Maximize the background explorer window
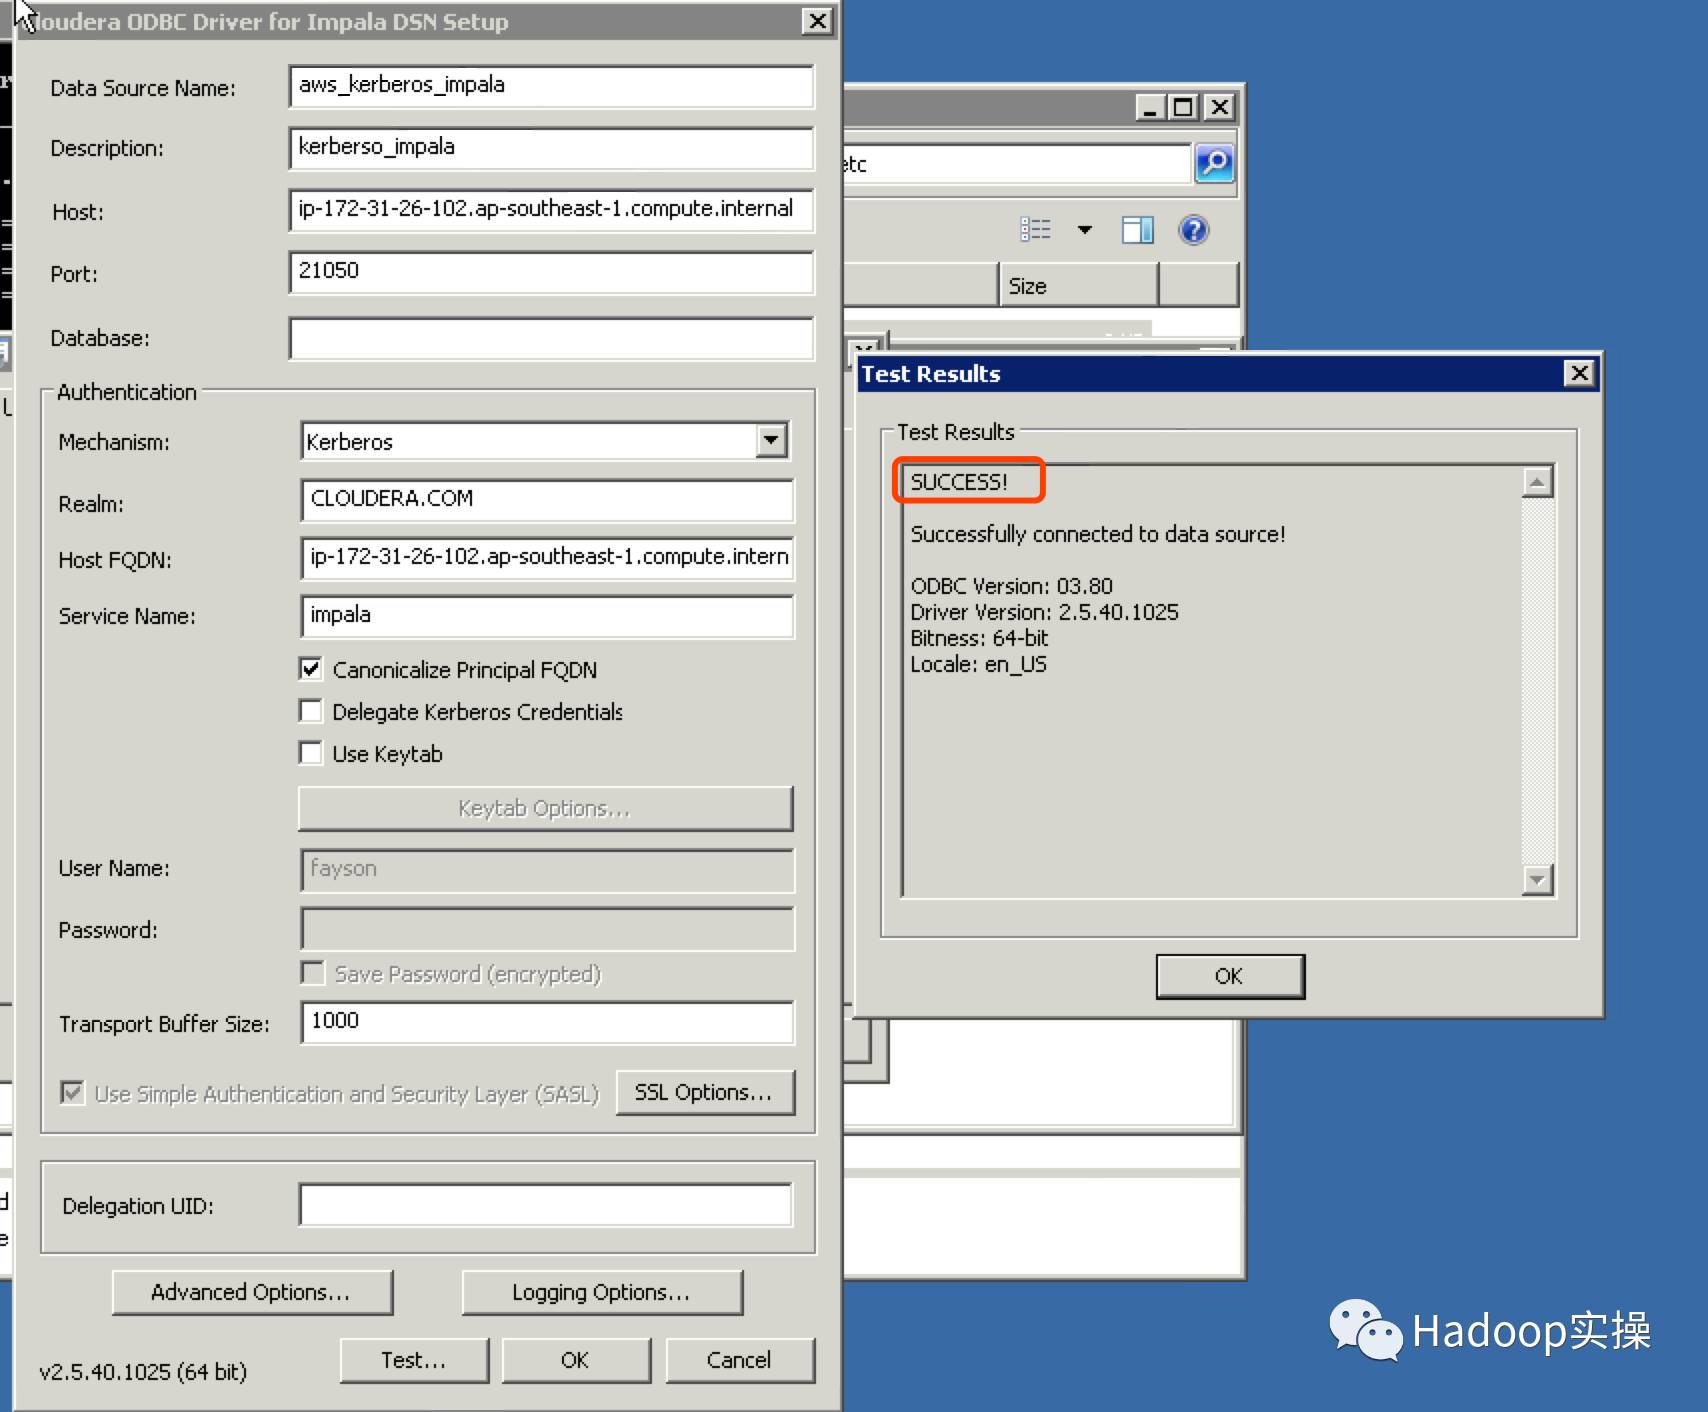1708x1412 pixels. pos(1184,107)
